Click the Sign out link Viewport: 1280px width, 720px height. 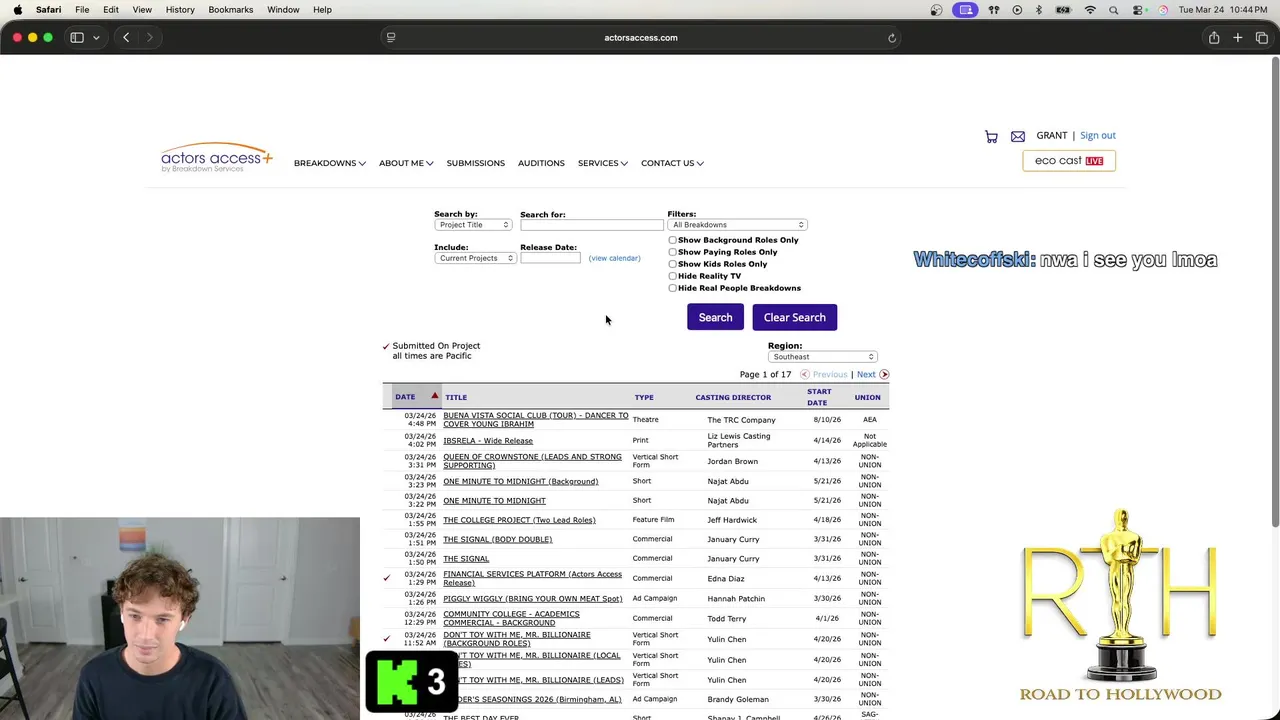(1098, 136)
